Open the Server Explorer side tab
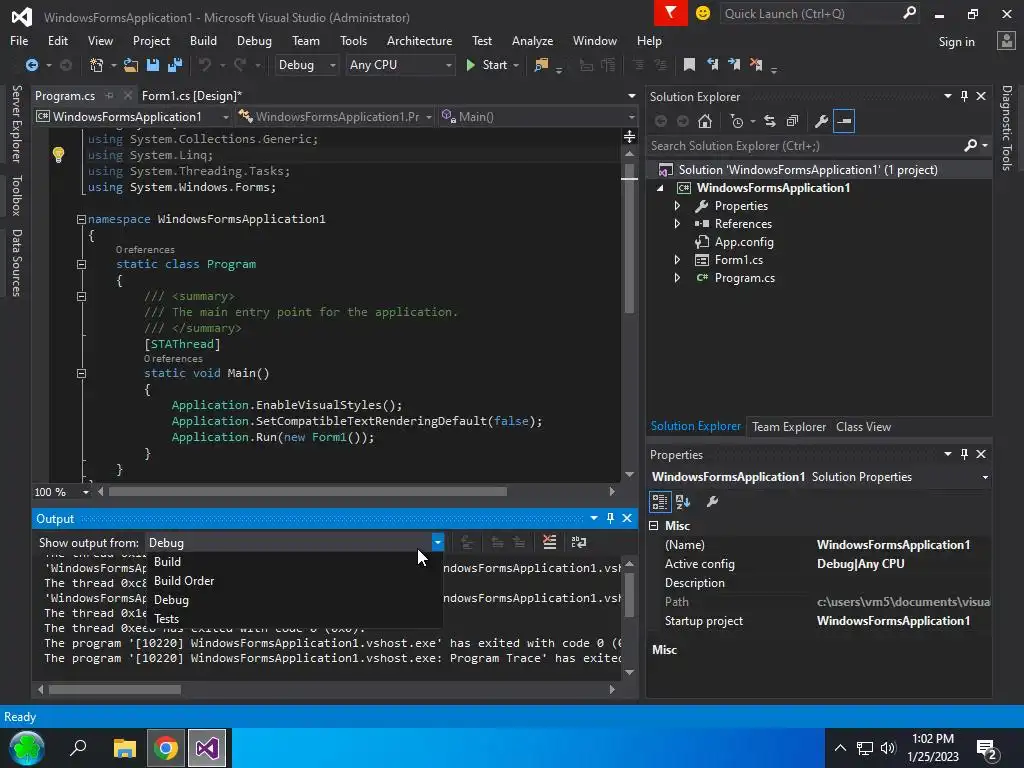Viewport: 1024px width, 768px height. 16,123
